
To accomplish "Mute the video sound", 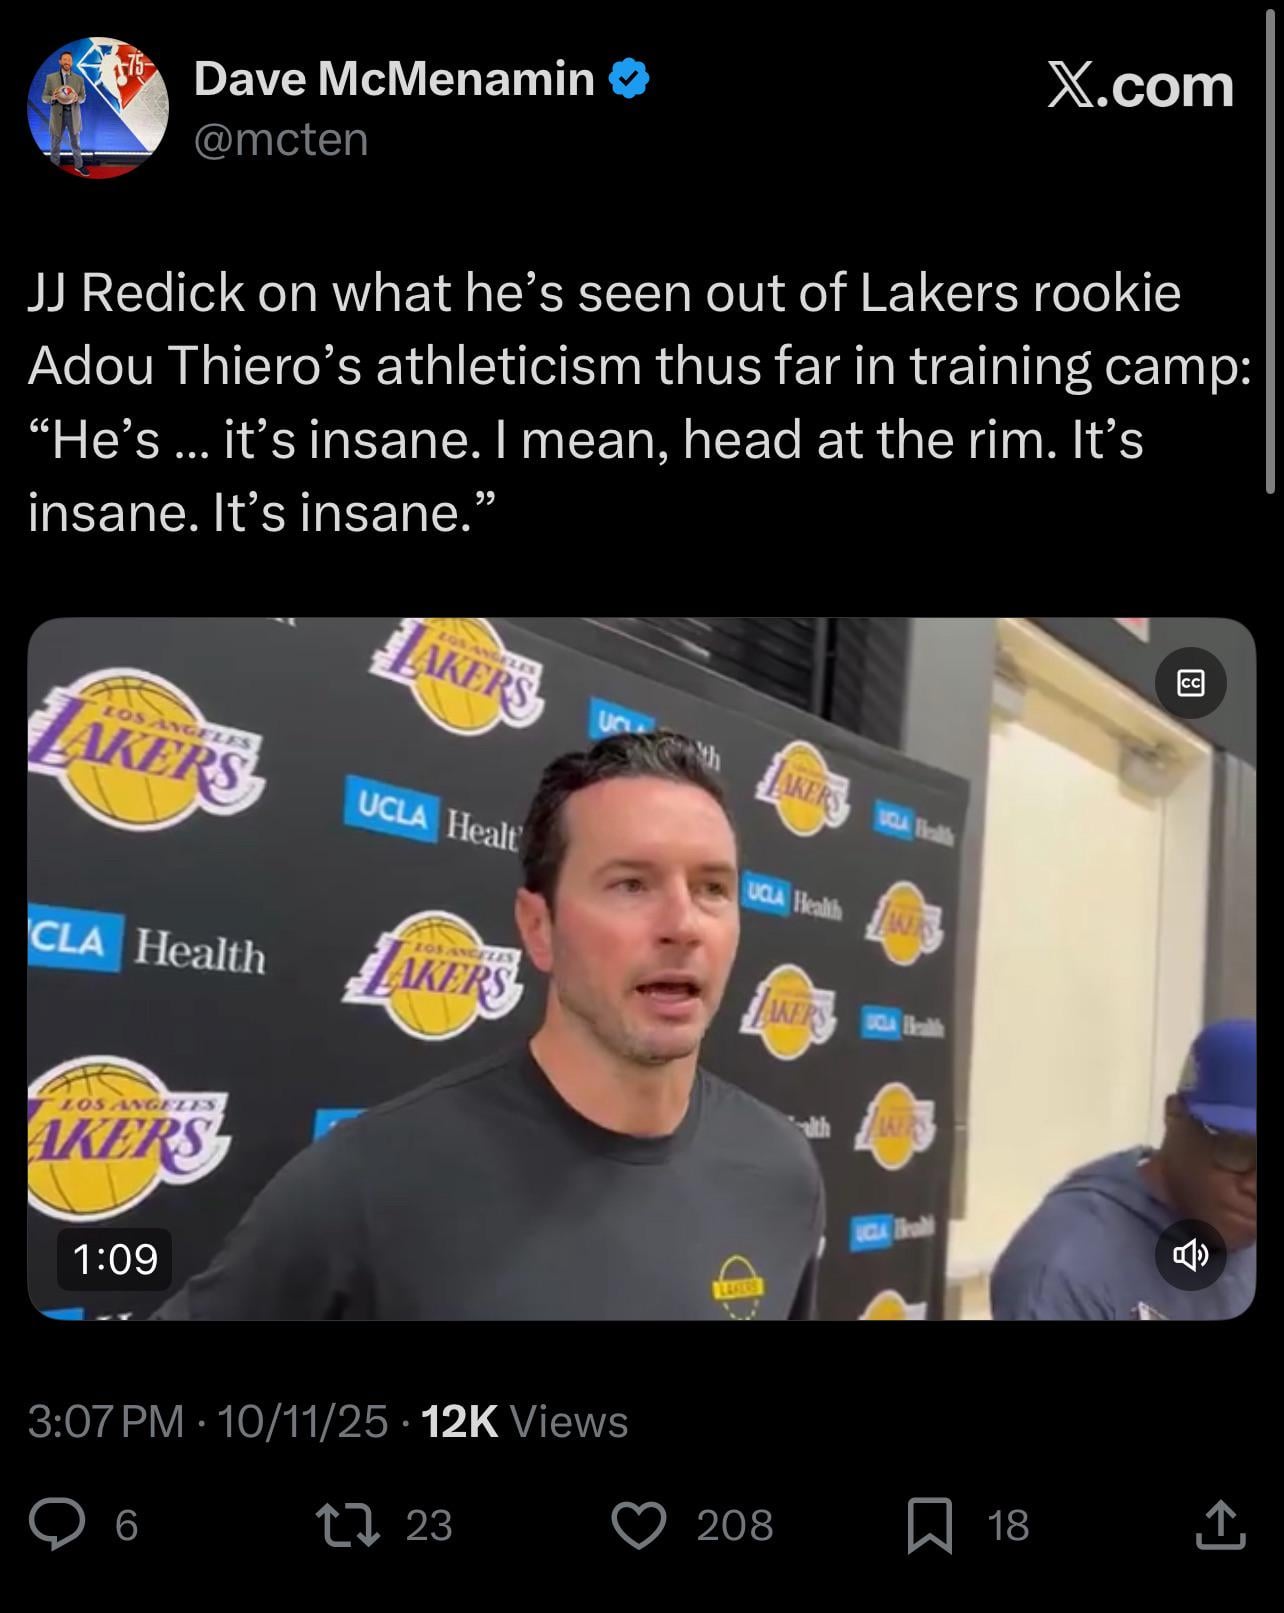I will point(1190,1254).
